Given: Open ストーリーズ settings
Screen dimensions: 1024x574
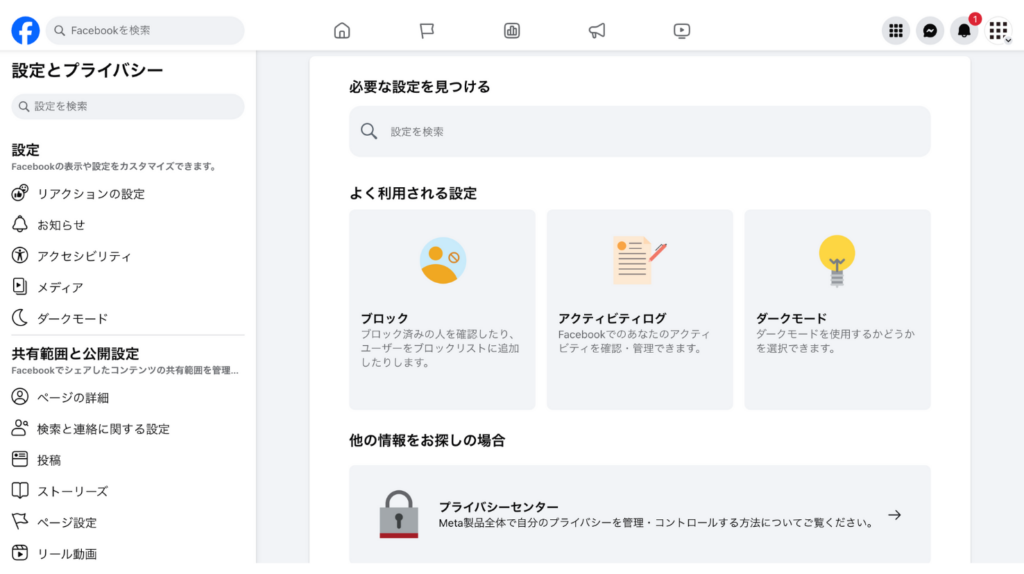Looking at the screenshot, I should click(72, 491).
